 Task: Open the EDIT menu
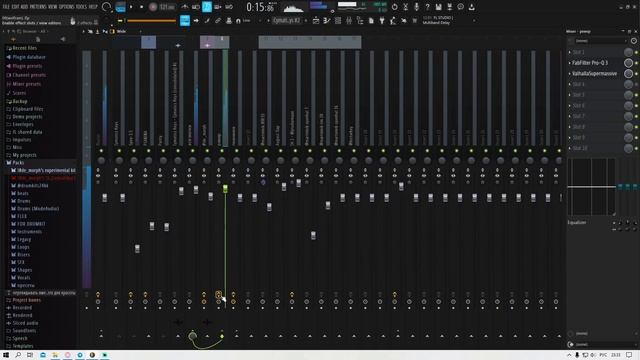tap(15, 7)
